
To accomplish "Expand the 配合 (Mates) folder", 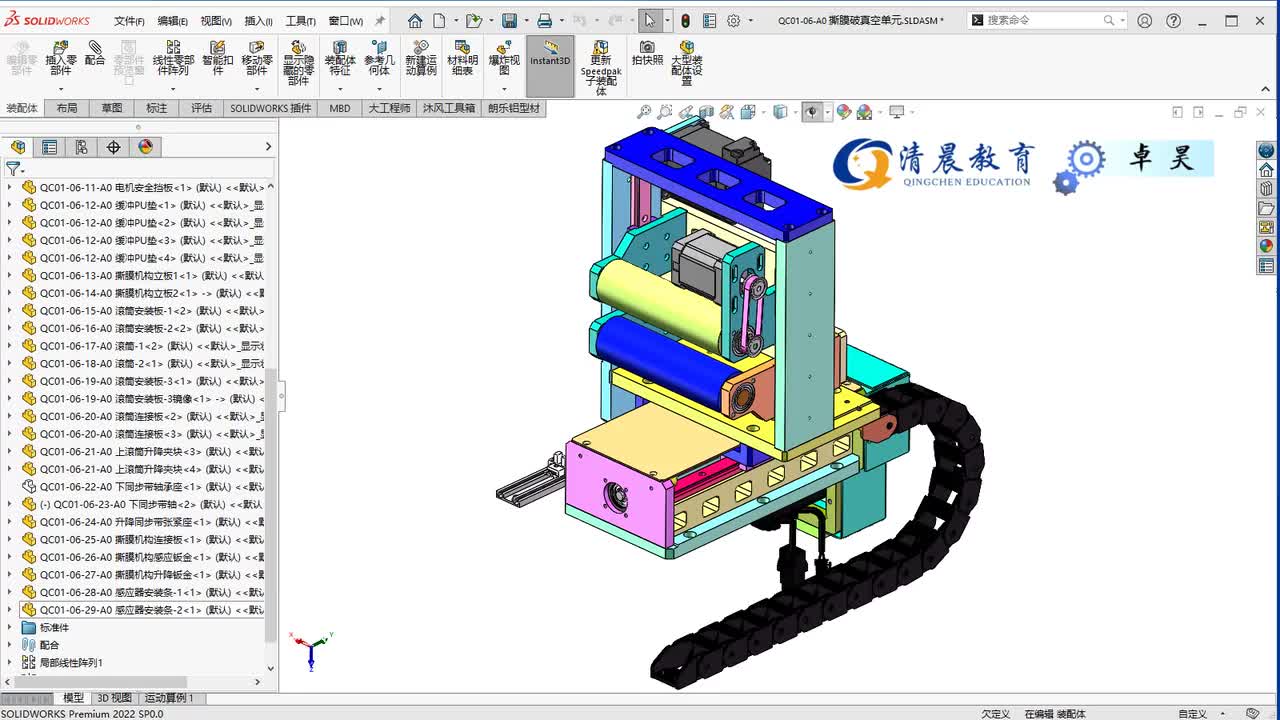I will tap(9, 645).
